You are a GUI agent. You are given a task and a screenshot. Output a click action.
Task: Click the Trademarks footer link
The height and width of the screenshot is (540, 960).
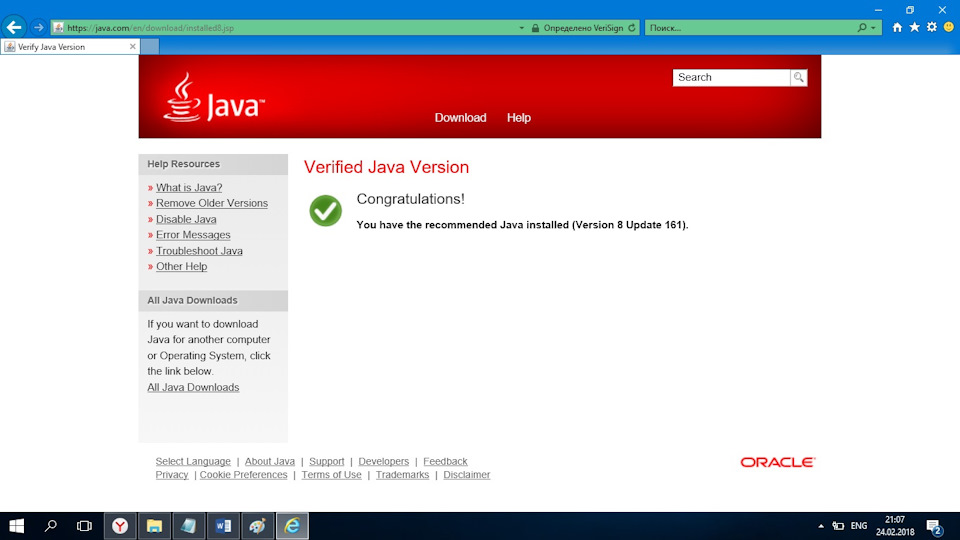click(x=402, y=475)
